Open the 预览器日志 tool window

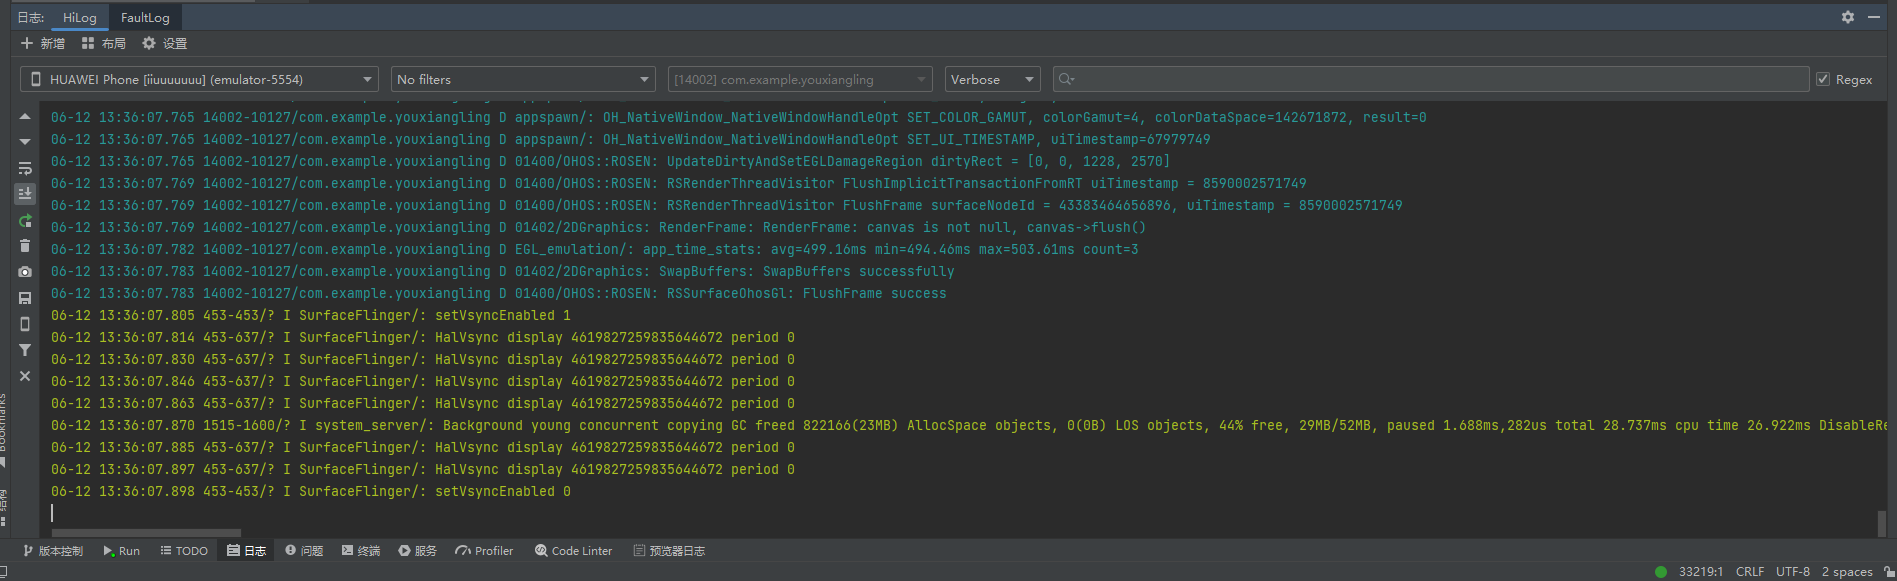point(669,551)
